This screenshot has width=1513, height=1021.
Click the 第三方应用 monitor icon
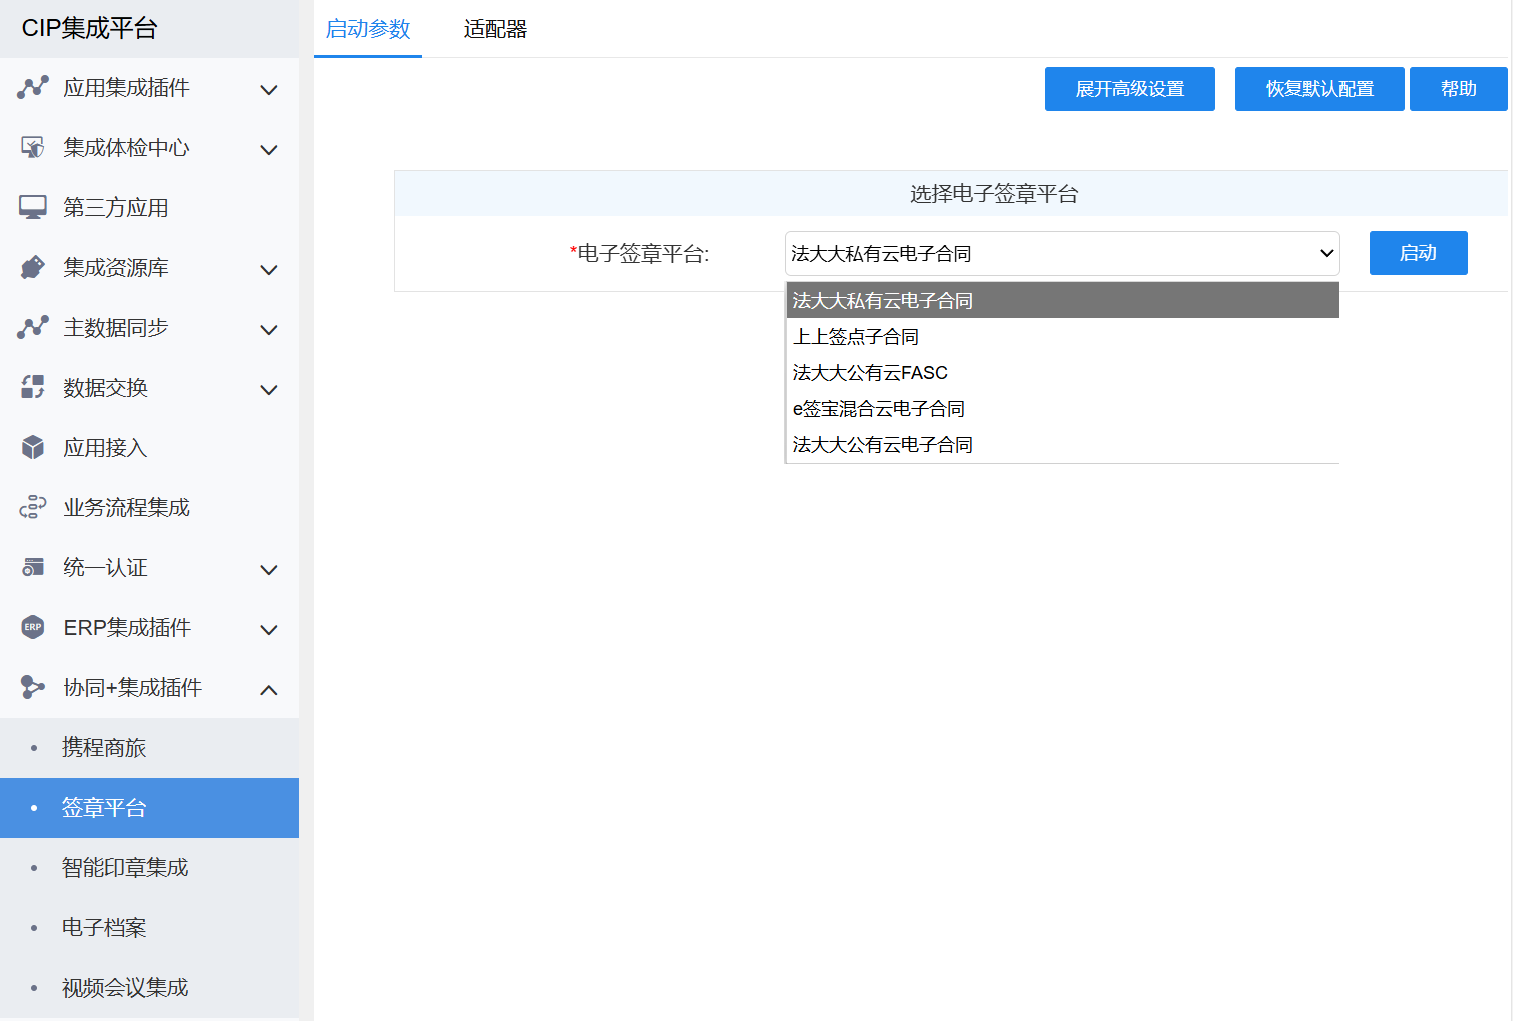pyautogui.click(x=33, y=208)
